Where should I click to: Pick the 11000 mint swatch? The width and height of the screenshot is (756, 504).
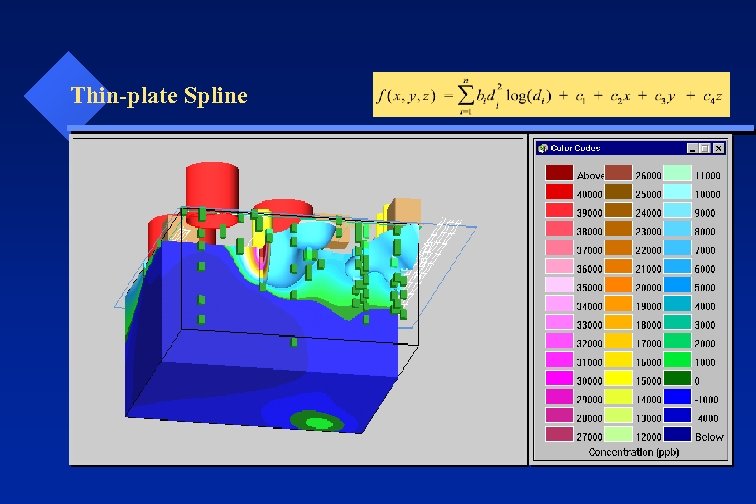[x=677, y=173]
